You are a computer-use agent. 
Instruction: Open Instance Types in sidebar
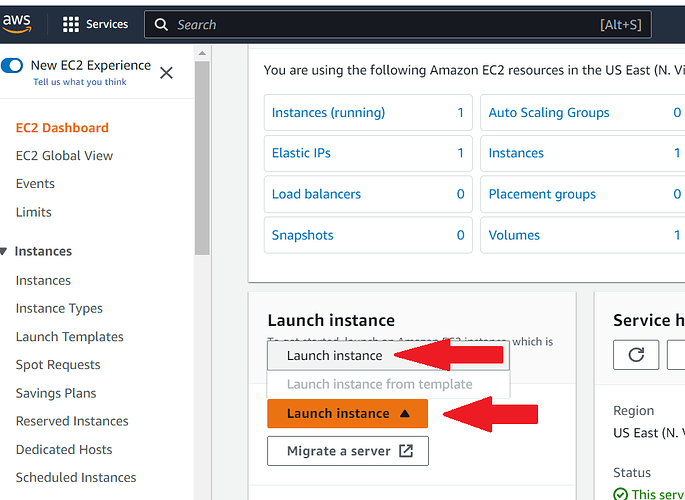[59, 308]
